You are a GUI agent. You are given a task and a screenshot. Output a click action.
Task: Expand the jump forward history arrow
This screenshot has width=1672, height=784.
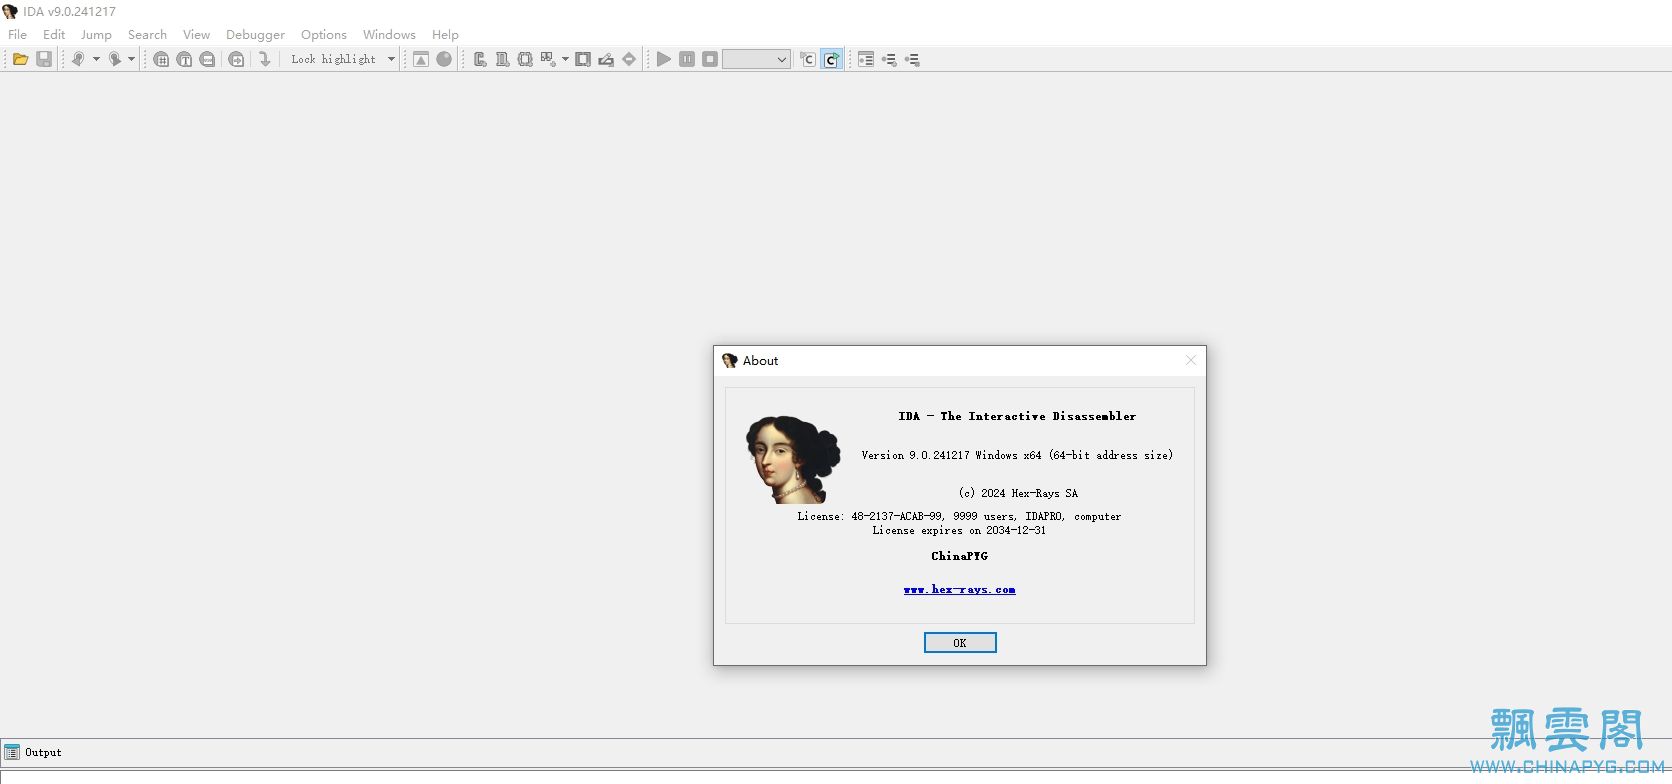click(x=131, y=59)
